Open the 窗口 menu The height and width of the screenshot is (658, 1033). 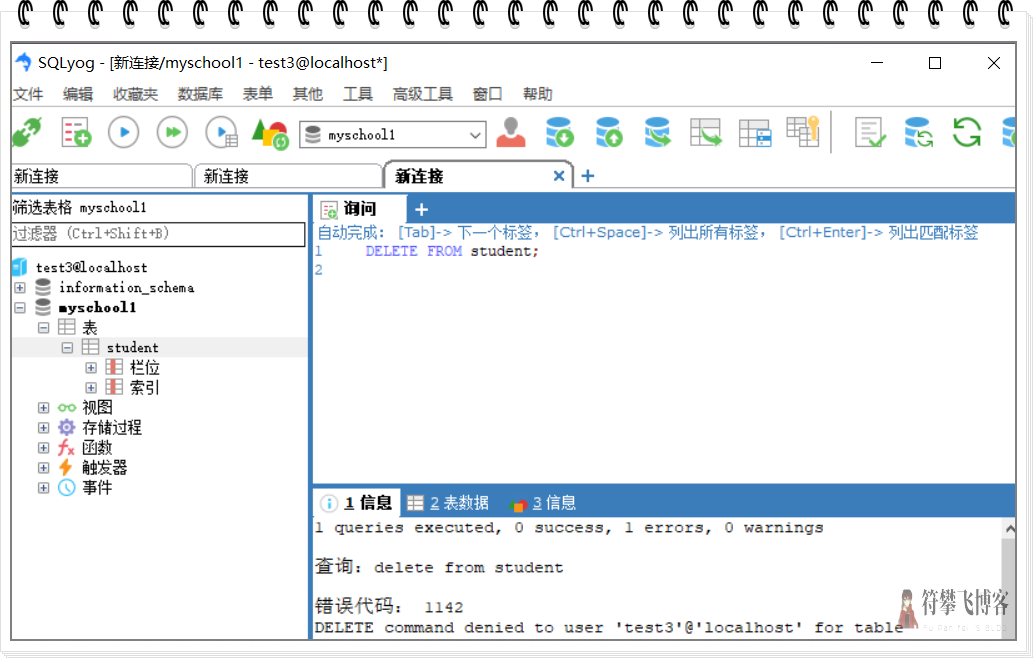488,94
